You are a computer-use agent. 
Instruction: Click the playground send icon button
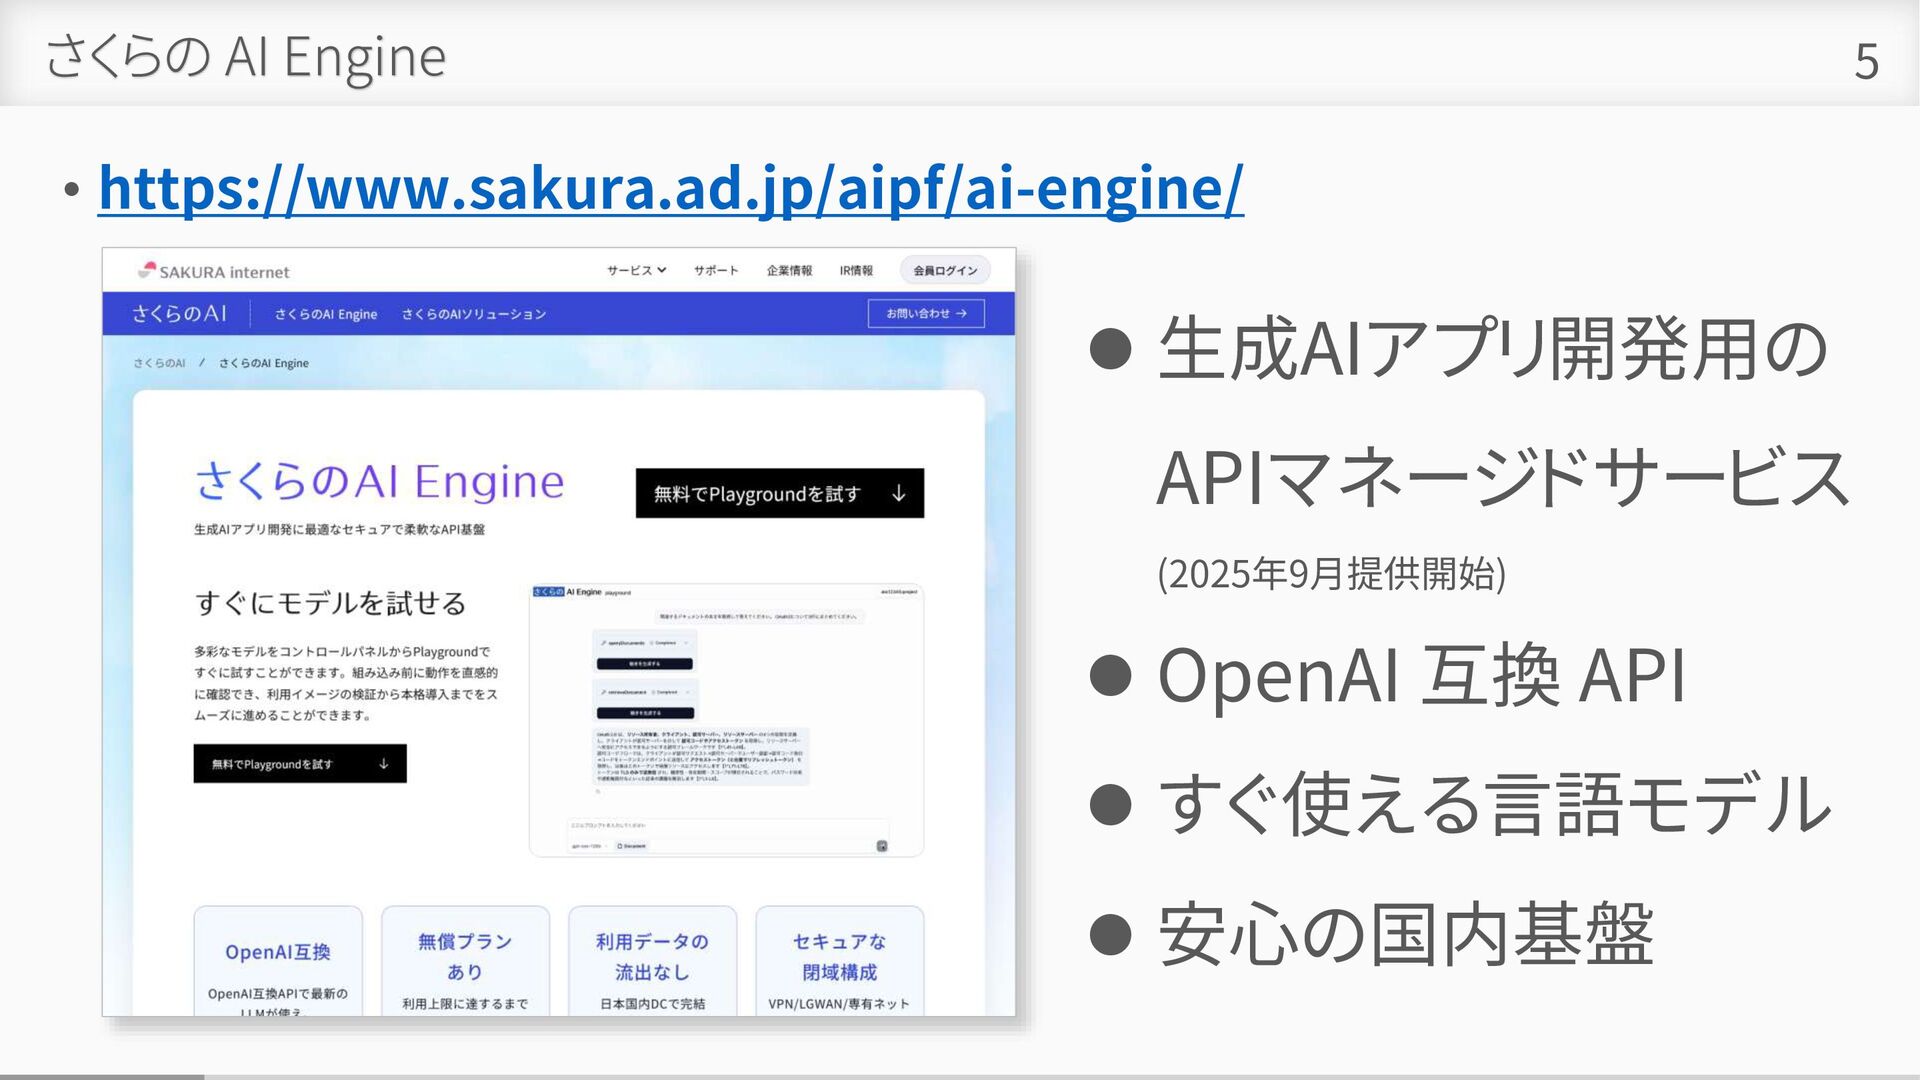coord(881,846)
